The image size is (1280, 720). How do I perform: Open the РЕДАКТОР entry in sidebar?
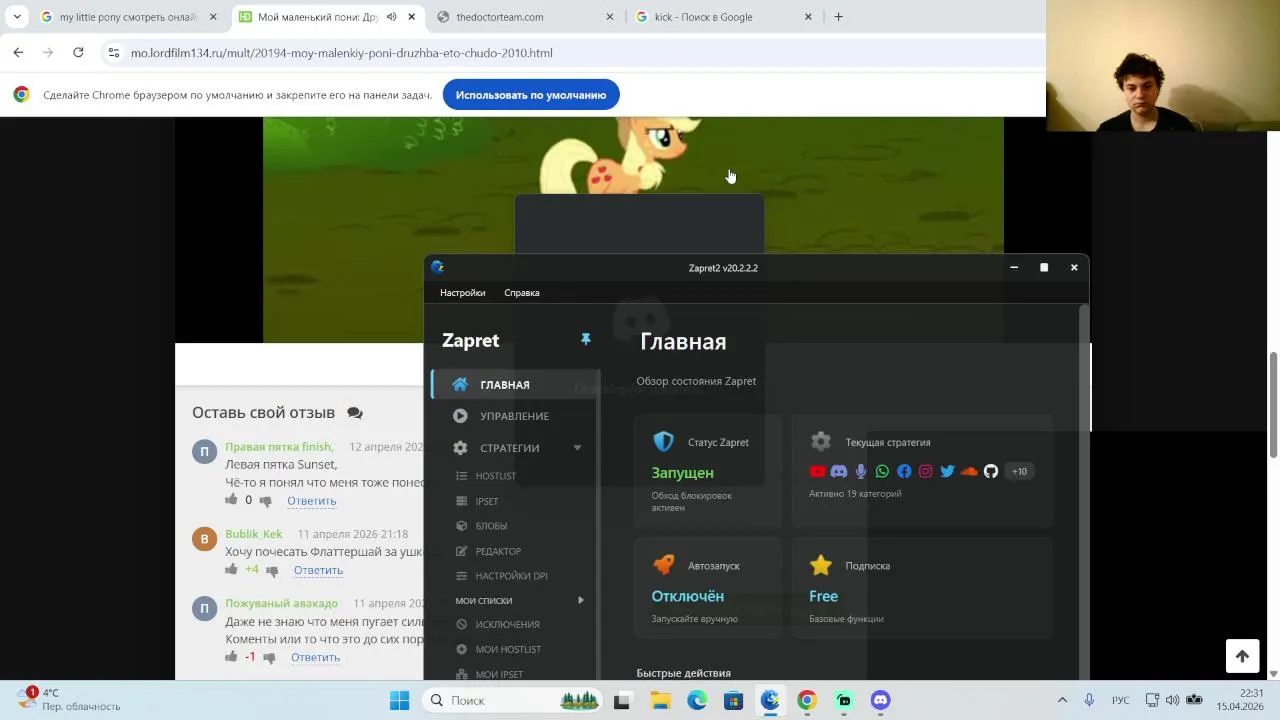498,551
